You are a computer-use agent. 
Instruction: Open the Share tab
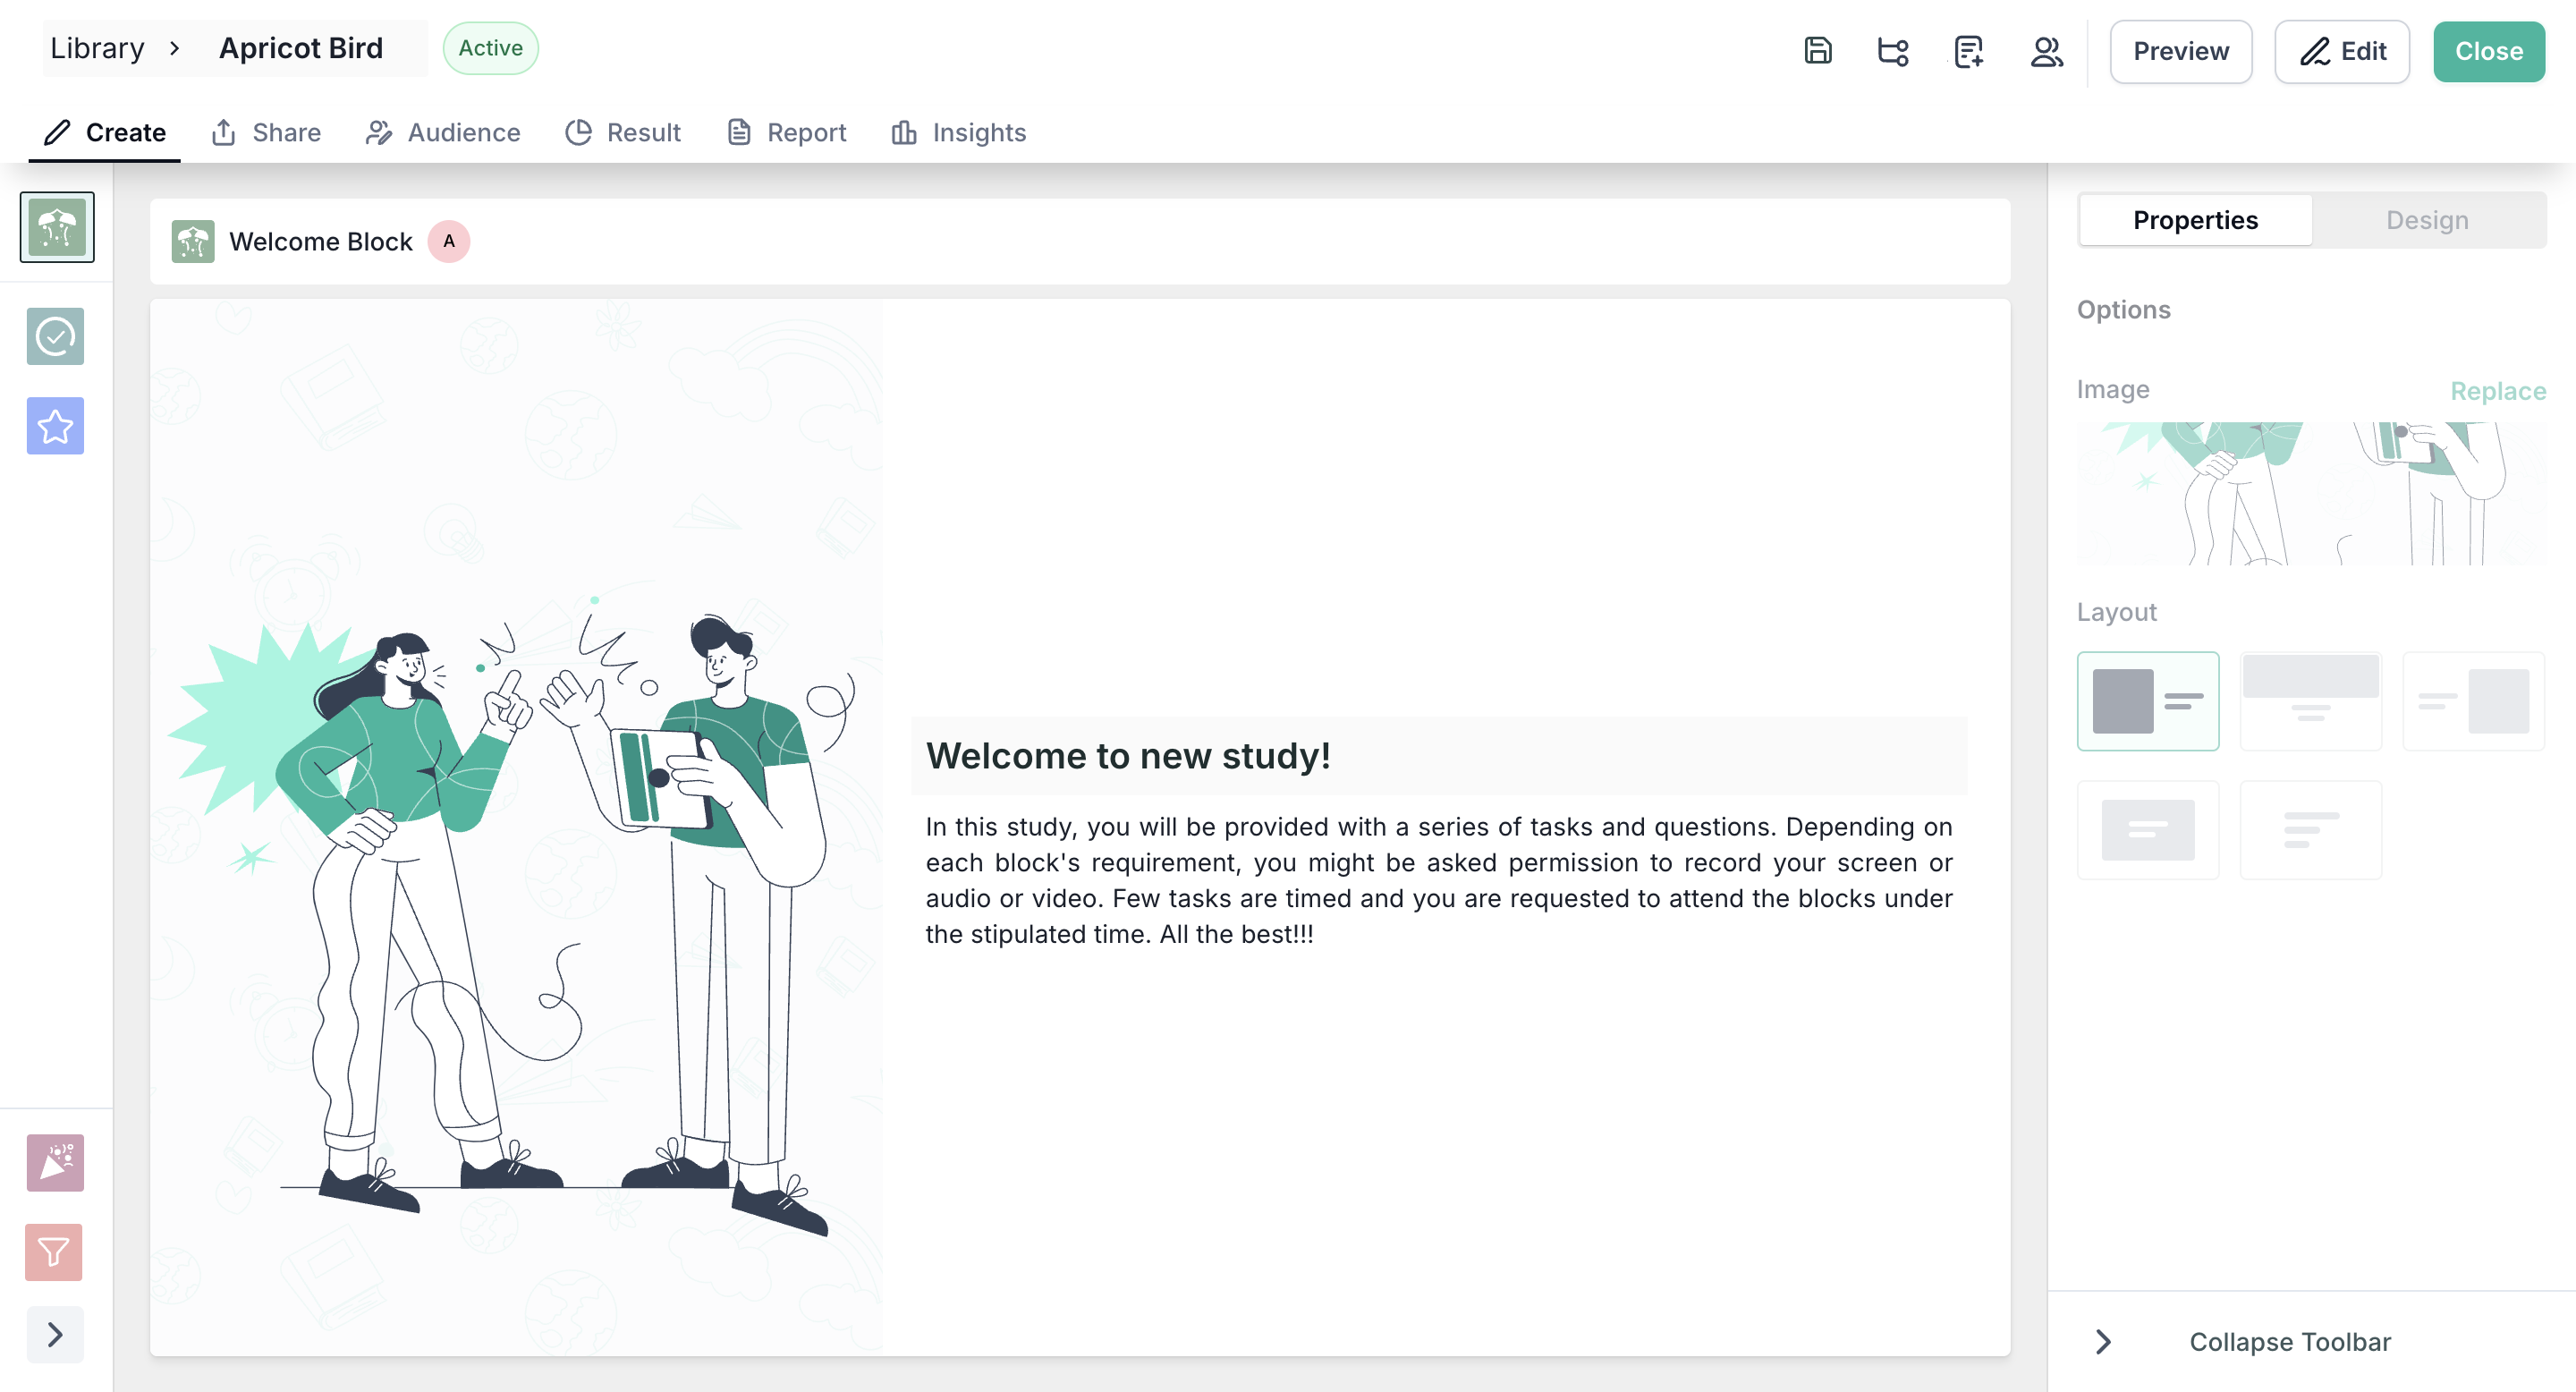point(266,132)
